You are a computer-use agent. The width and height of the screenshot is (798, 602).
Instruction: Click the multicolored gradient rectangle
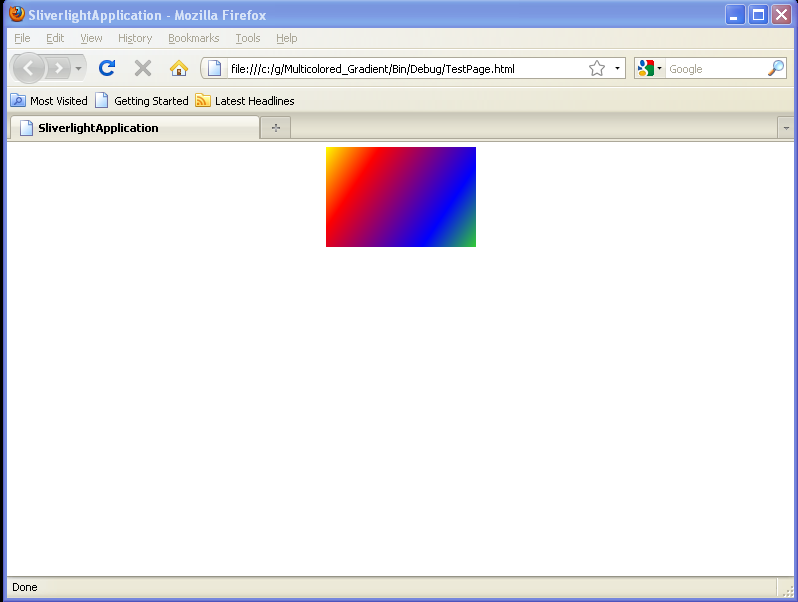pos(401,197)
